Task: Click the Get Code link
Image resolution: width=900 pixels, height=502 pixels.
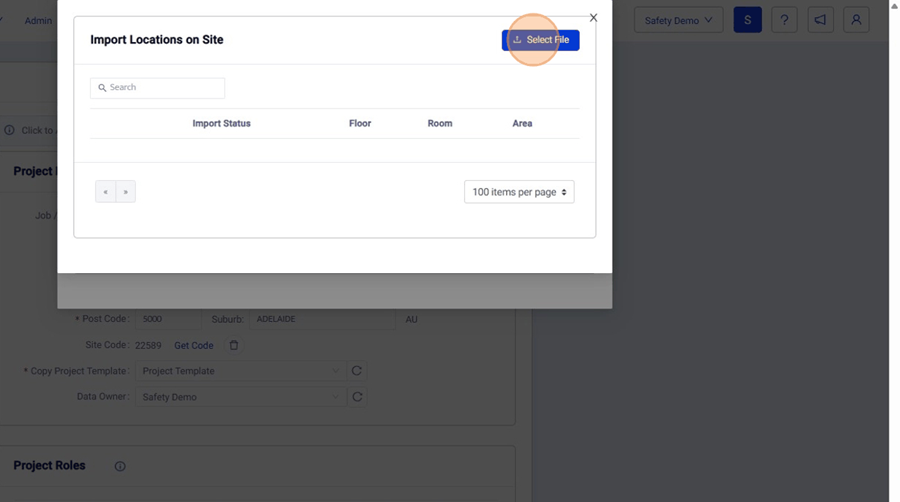Action: (x=194, y=346)
